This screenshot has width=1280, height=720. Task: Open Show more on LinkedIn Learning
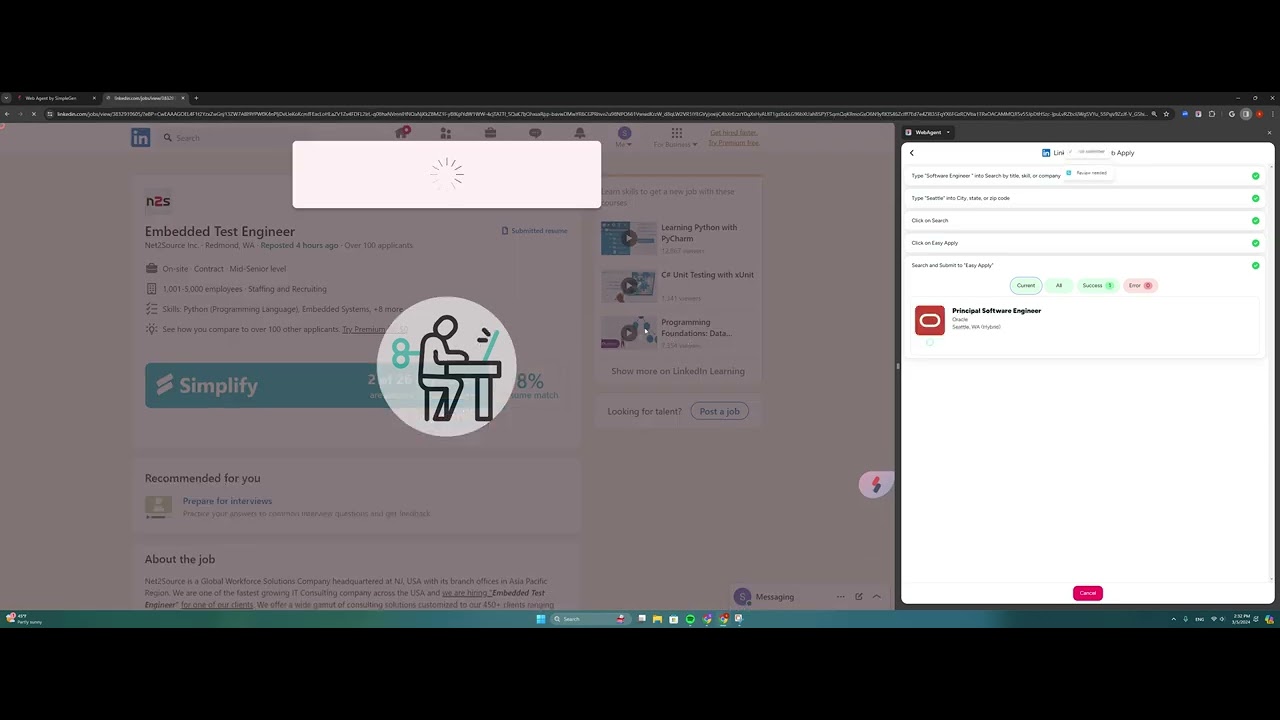pos(678,371)
